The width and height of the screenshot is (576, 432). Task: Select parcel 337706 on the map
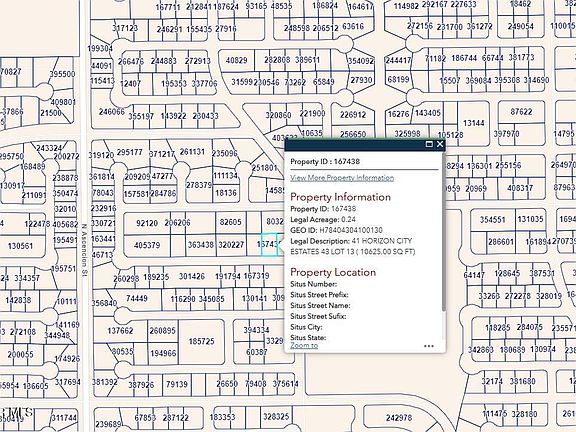point(204,84)
